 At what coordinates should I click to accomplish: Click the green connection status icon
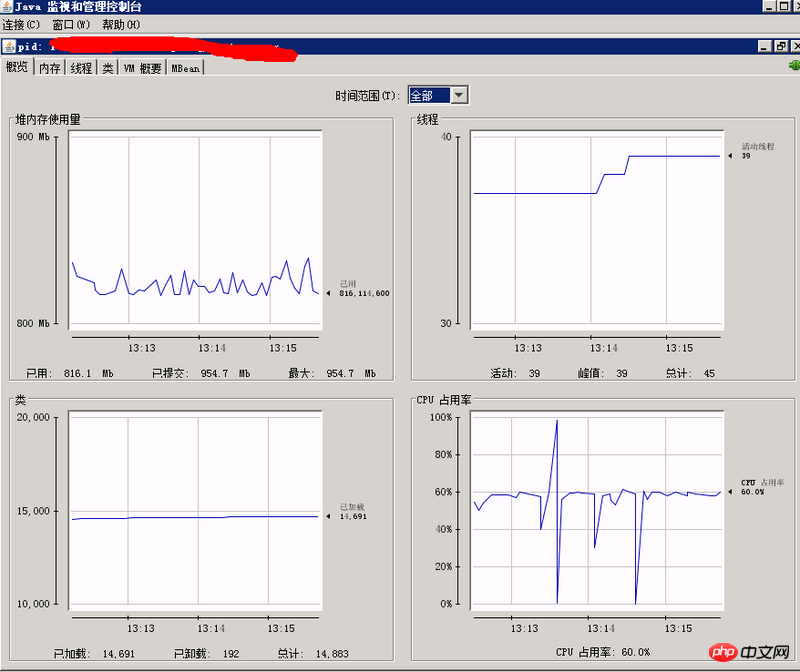coord(793,67)
